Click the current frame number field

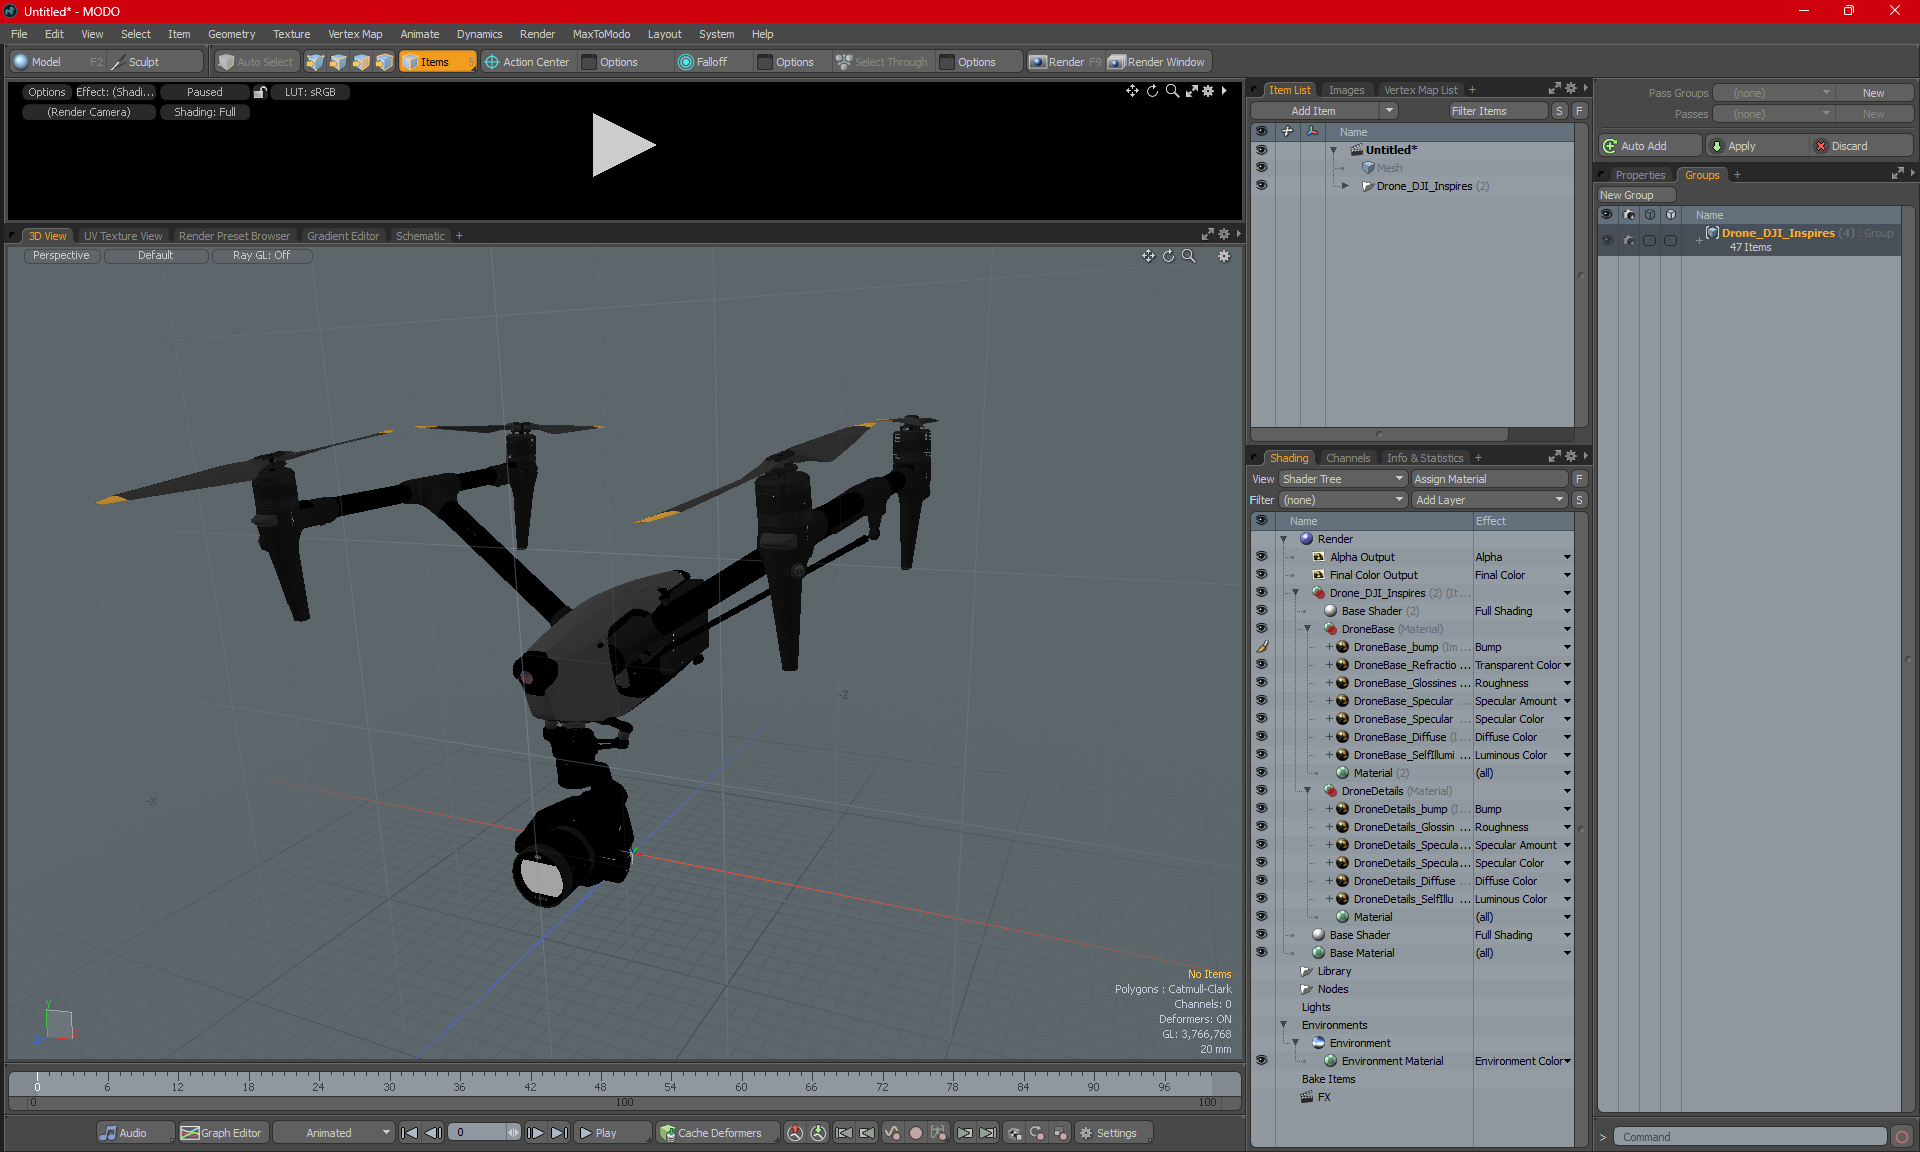[478, 1133]
